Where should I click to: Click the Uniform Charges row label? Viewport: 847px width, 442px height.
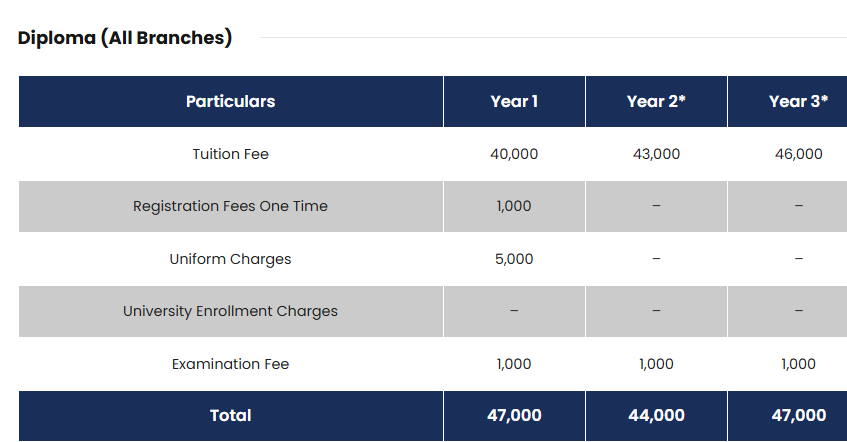tap(230, 259)
